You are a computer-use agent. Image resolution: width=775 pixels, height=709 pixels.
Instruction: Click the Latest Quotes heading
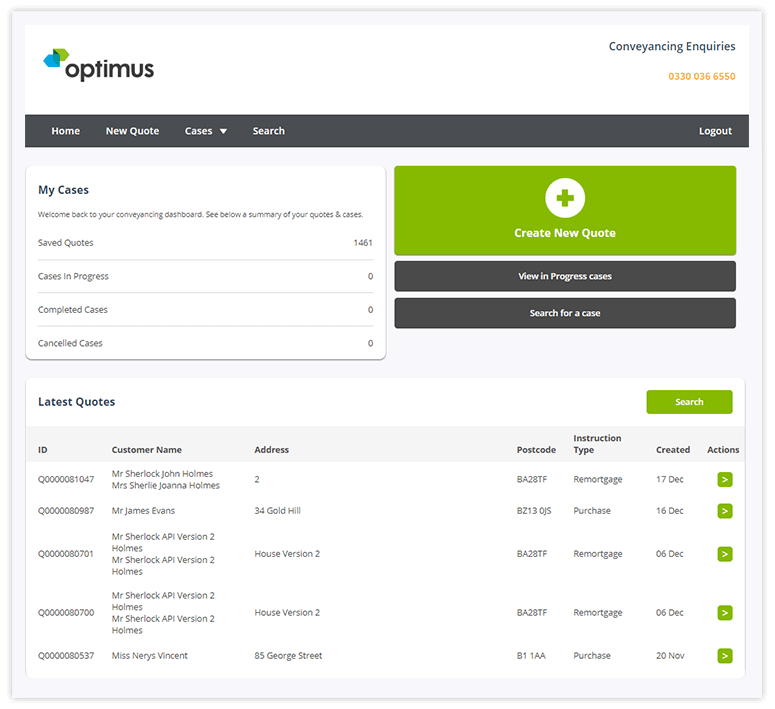coord(77,402)
